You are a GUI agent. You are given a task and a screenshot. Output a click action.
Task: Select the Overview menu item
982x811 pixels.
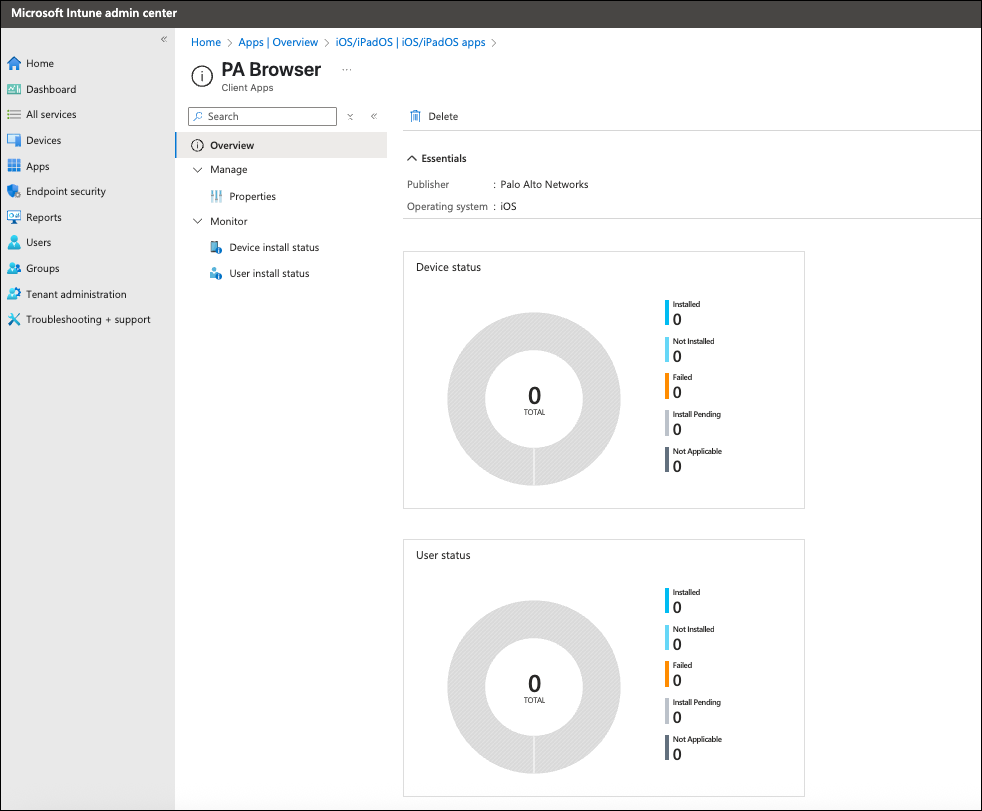pos(231,145)
